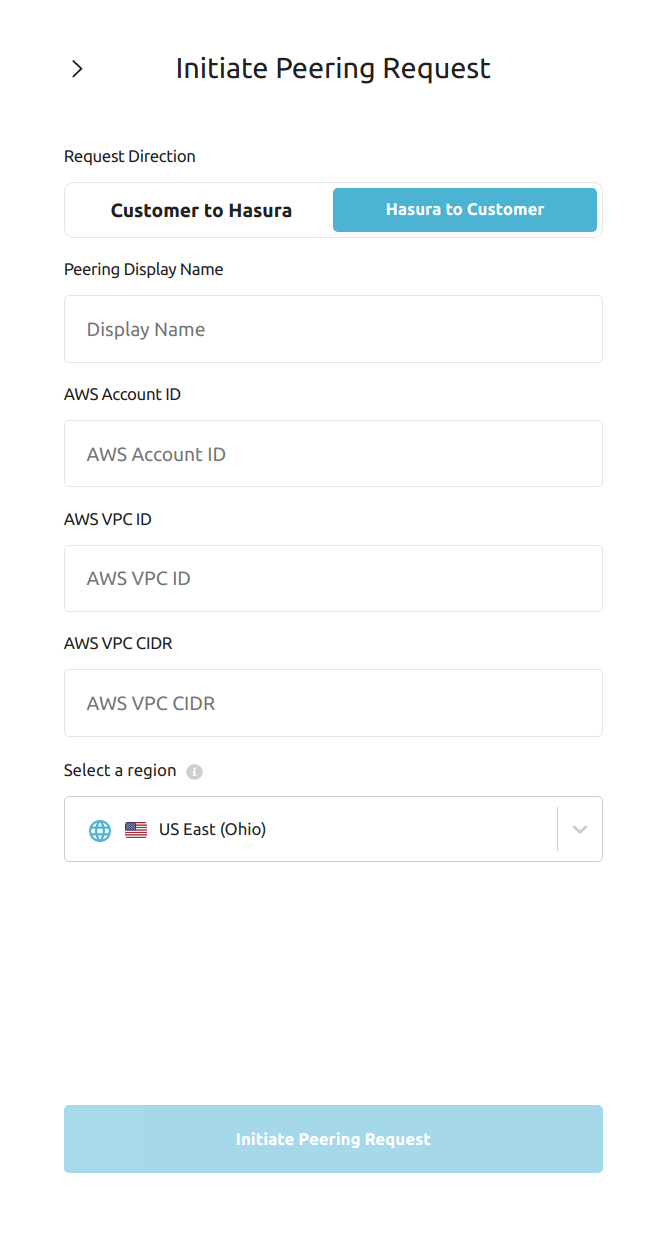
Task: Click the Request Direction label
Action: point(130,157)
